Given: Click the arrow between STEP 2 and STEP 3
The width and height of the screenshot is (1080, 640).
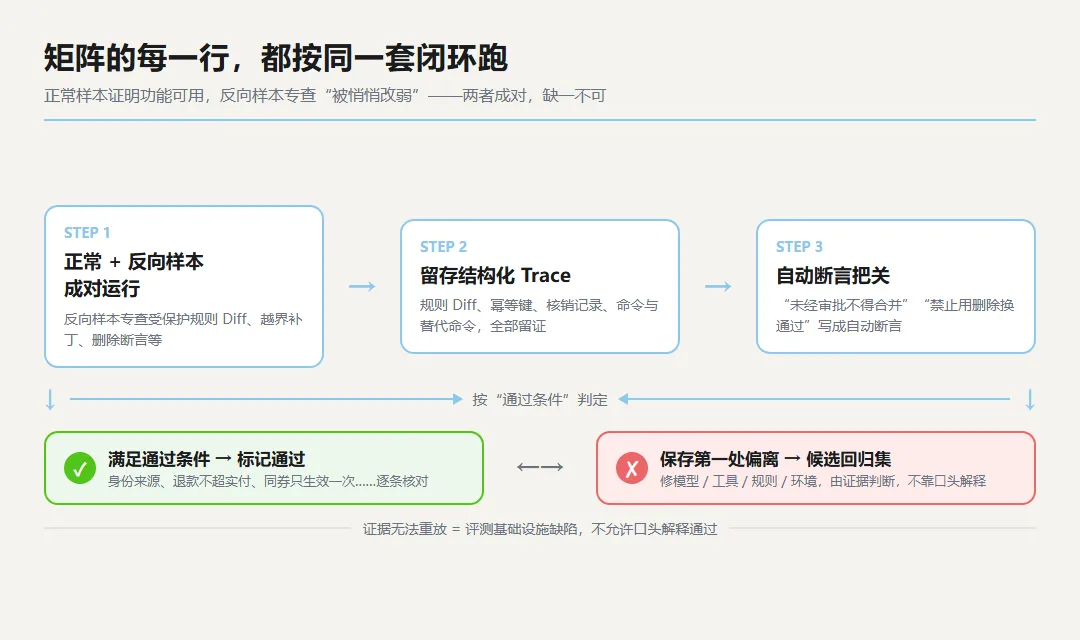Looking at the screenshot, I should [718, 287].
